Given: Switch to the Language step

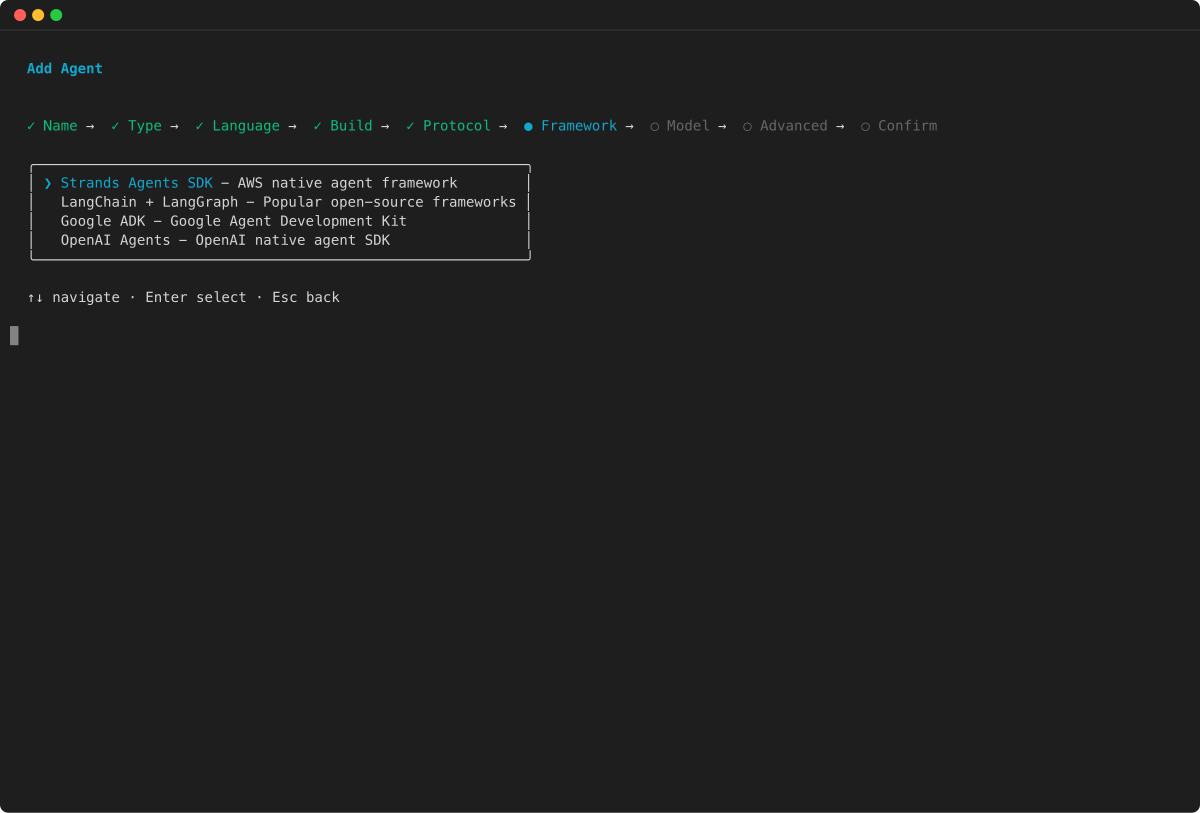Looking at the screenshot, I should [246, 125].
